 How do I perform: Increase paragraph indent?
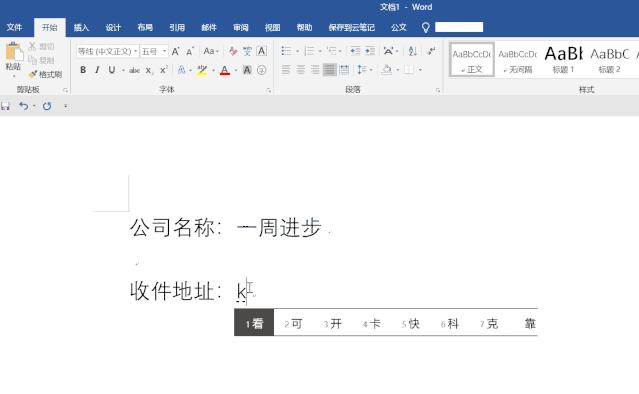[x=370, y=51]
